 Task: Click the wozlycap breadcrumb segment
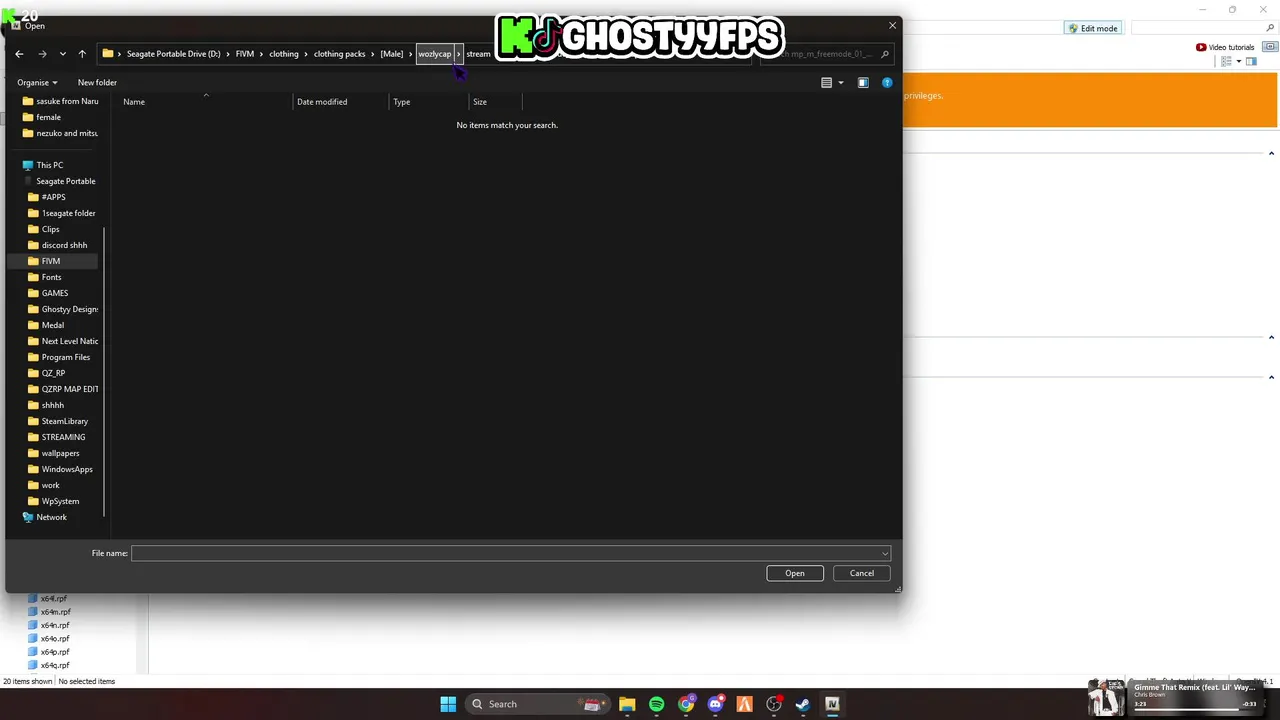(x=434, y=54)
